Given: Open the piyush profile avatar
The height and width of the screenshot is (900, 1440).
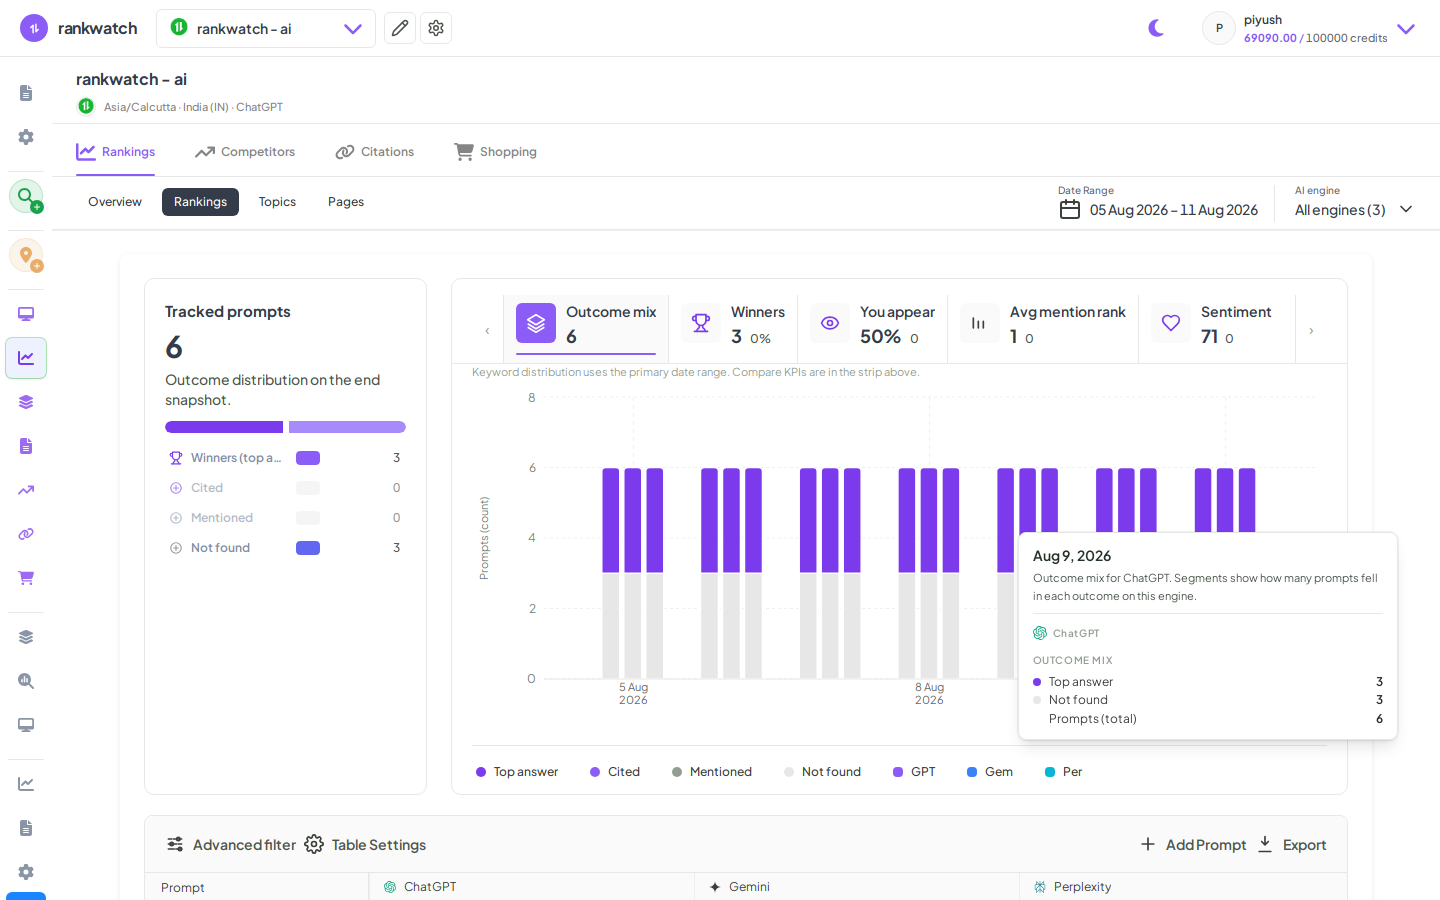Looking at the screenshot, I should click(1219, 28).
